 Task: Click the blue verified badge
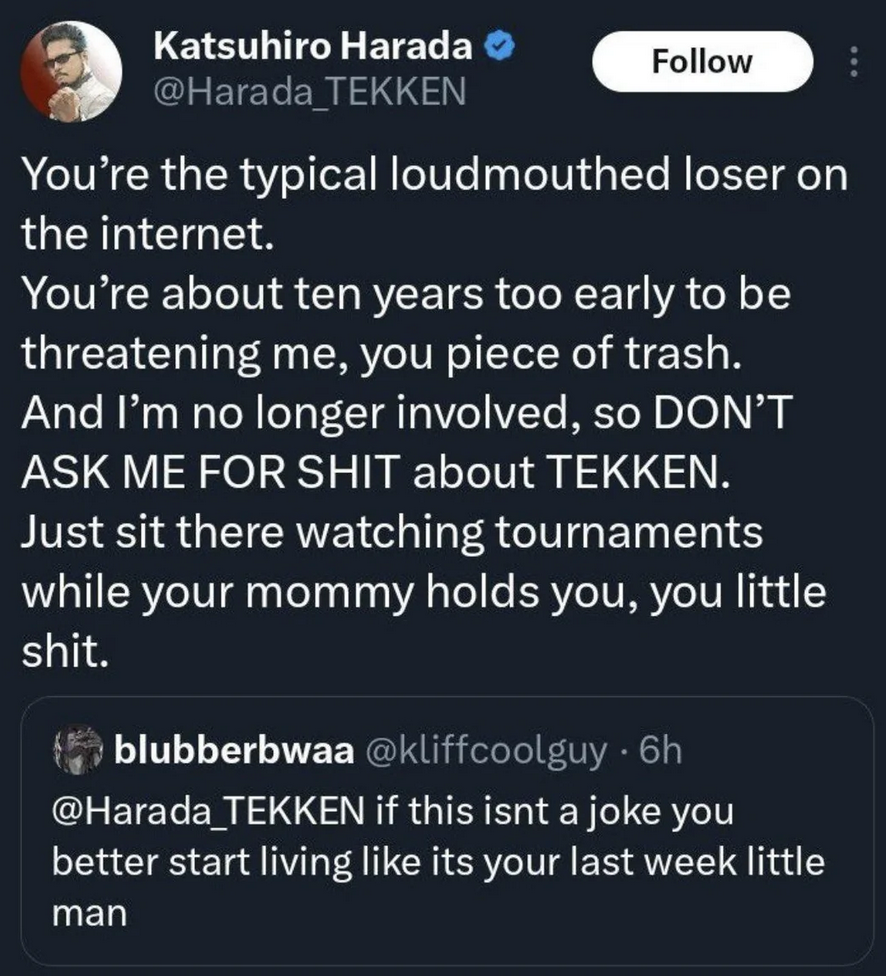(499, 47)
